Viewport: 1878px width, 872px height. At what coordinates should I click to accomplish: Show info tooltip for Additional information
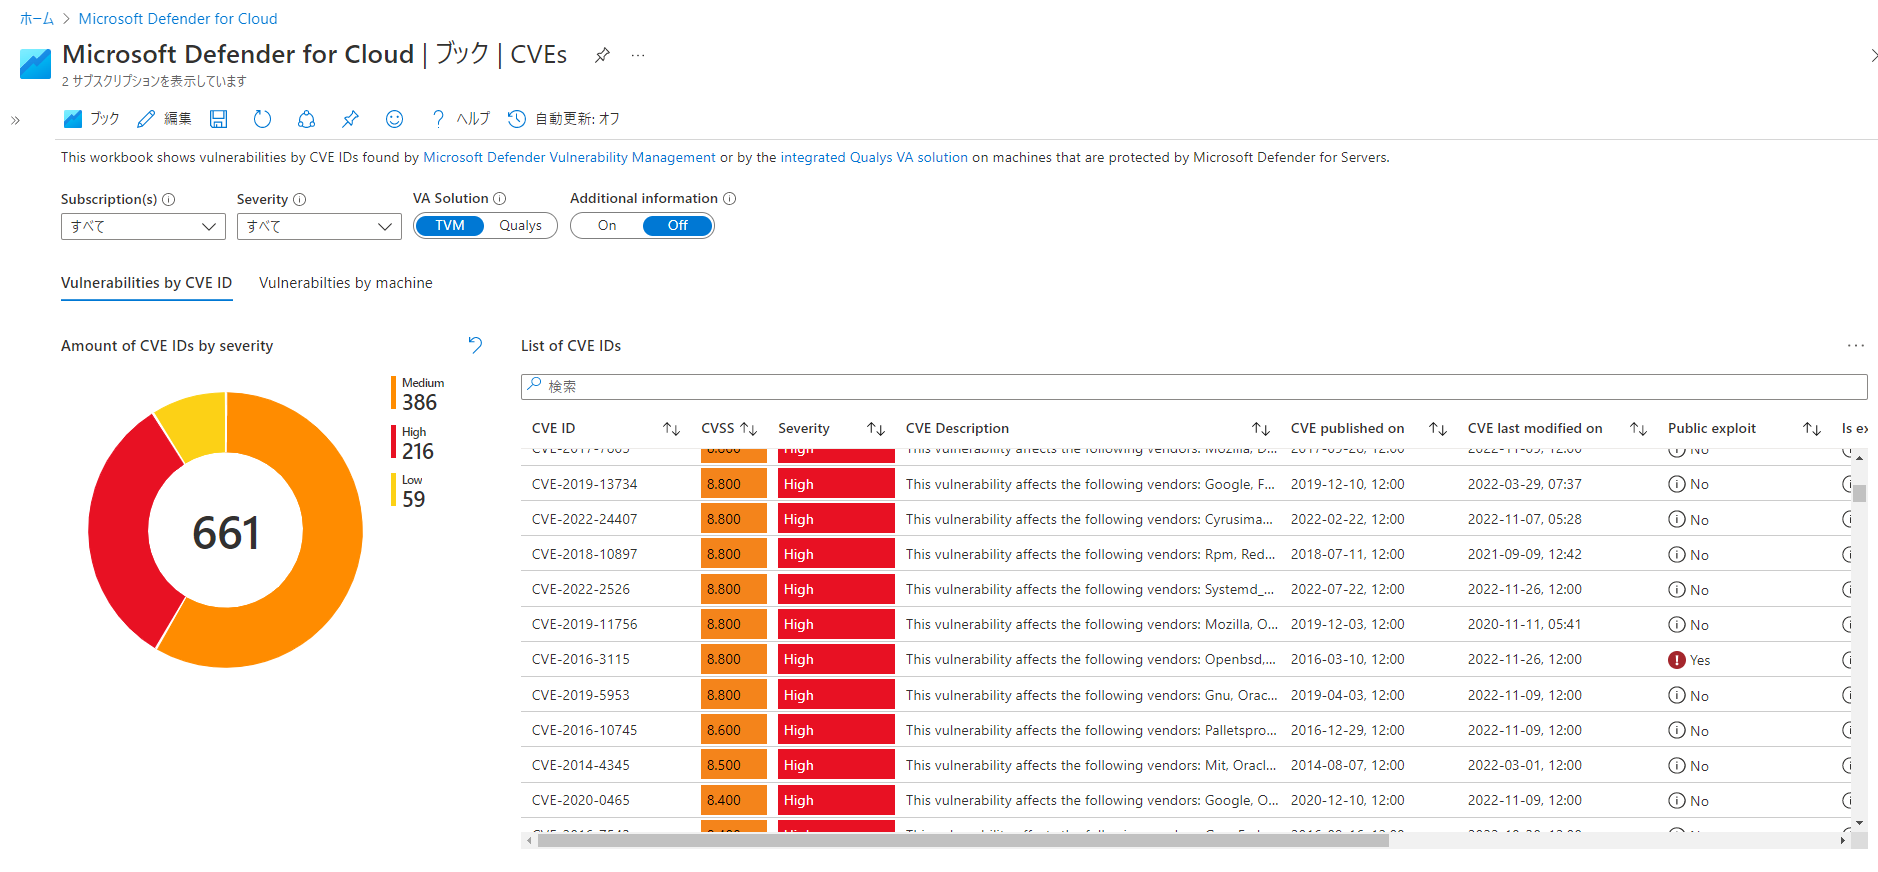(730, 198)
